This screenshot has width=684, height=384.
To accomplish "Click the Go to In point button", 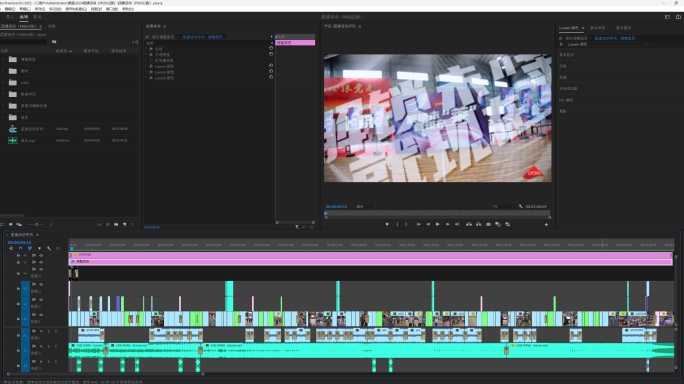I will tap(418, 224).
